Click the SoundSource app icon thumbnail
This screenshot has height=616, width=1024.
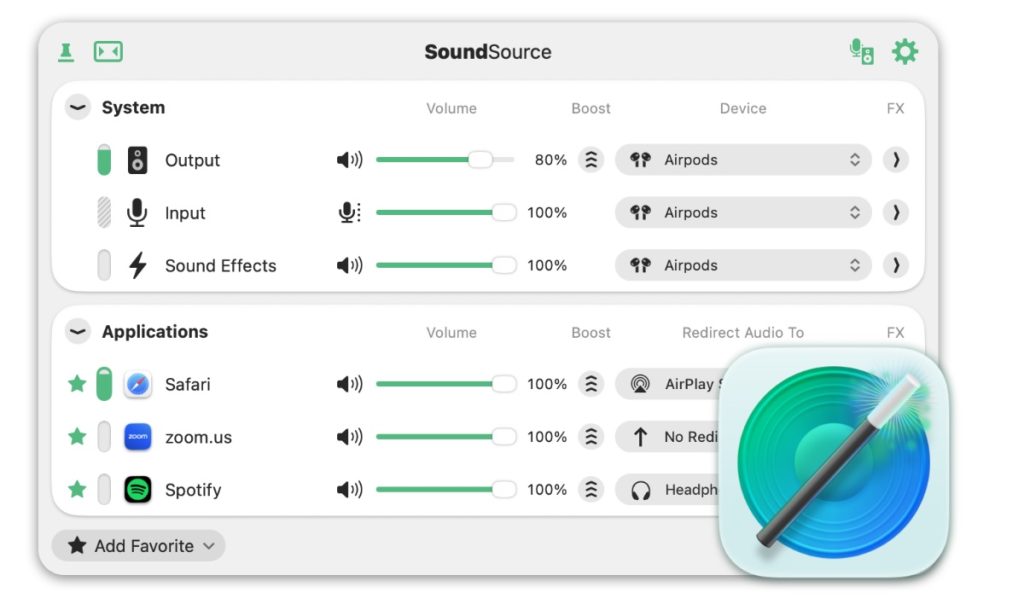(x=833, y=463)
